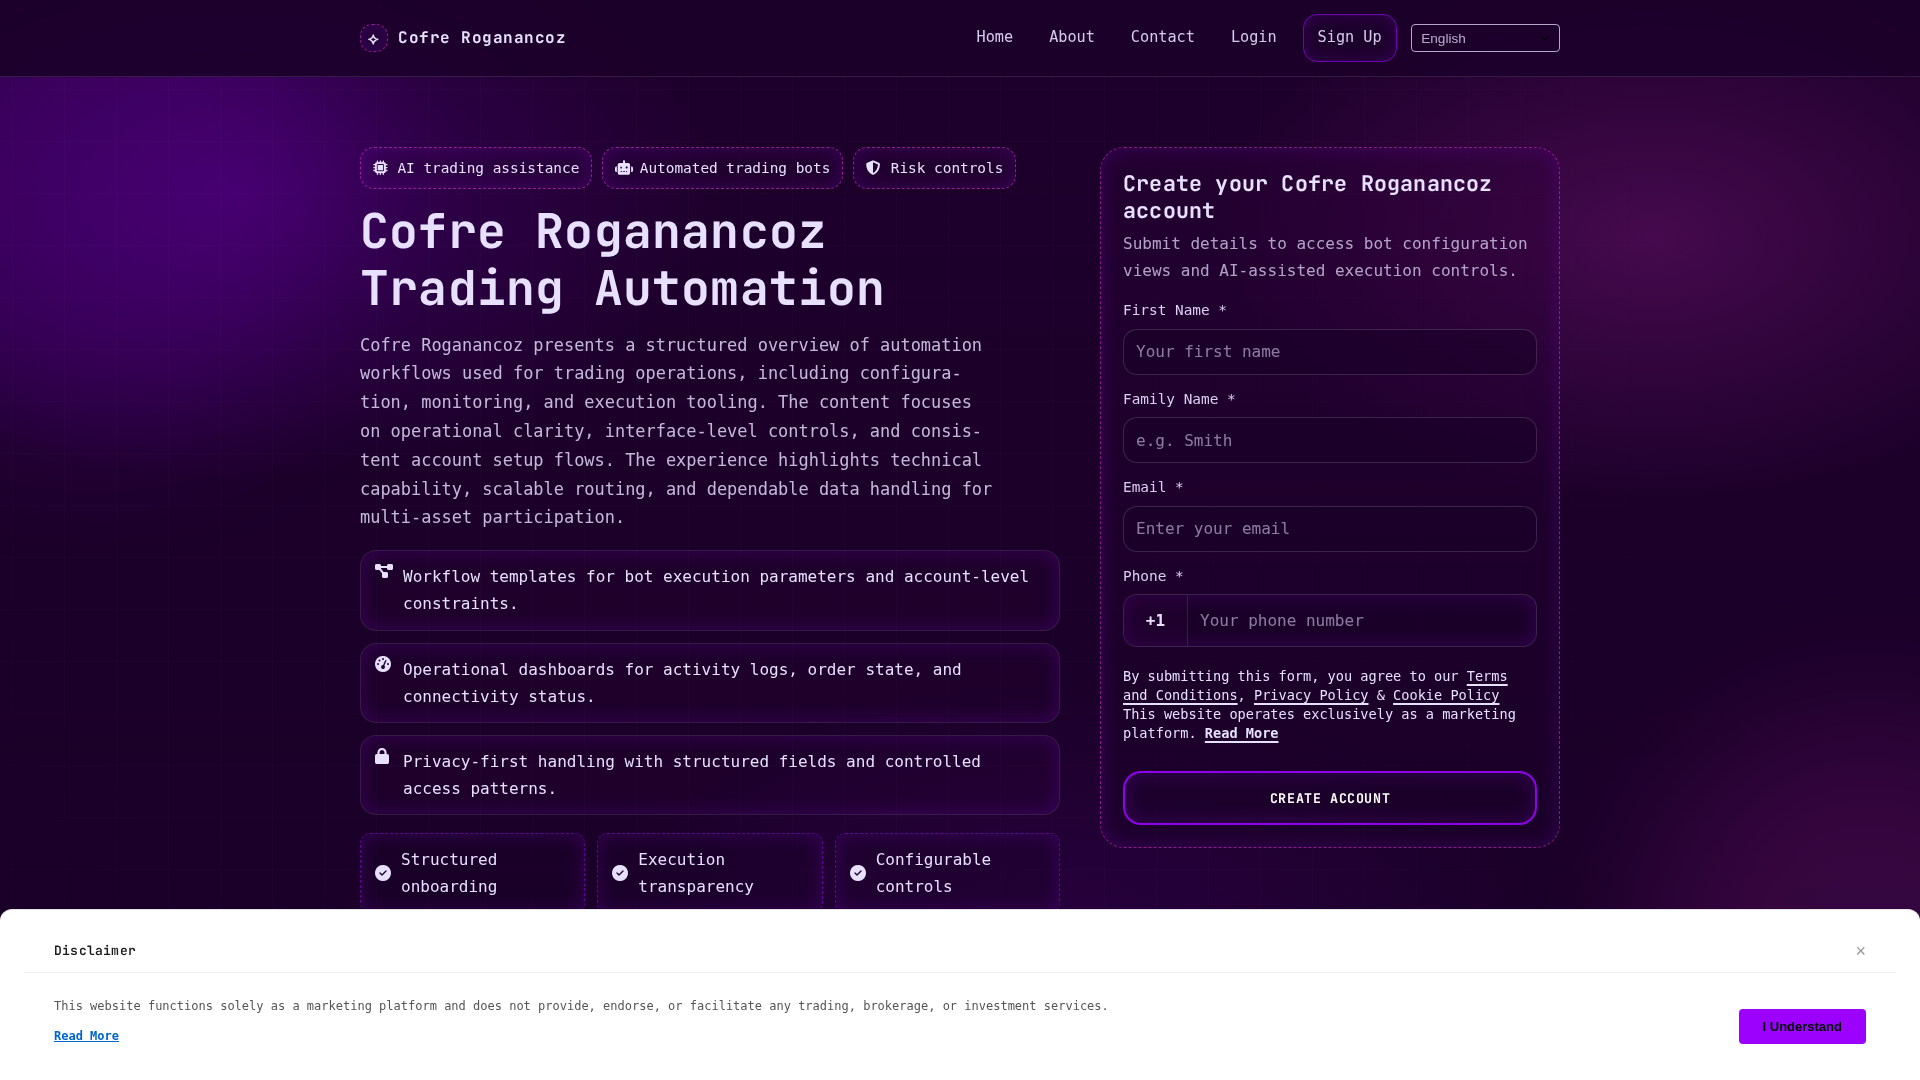Click the Risk controls shield icon
Viewport: 1920px width, 1080px height.
[873, 168]
